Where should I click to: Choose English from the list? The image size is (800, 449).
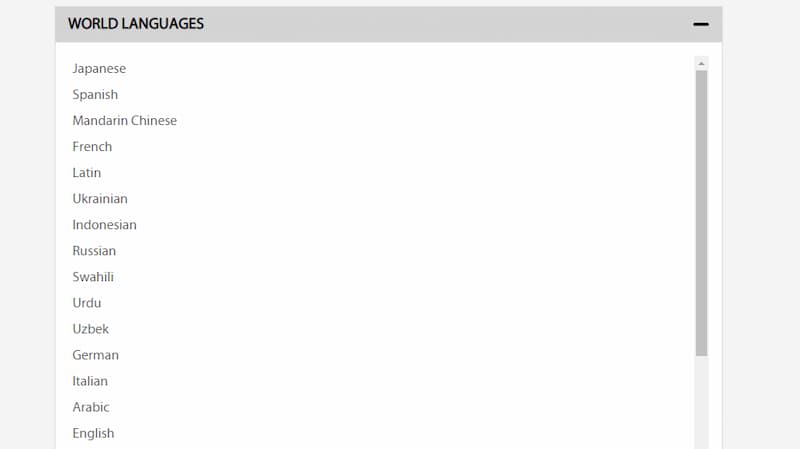pyautogui.click(x=93, y=433)
